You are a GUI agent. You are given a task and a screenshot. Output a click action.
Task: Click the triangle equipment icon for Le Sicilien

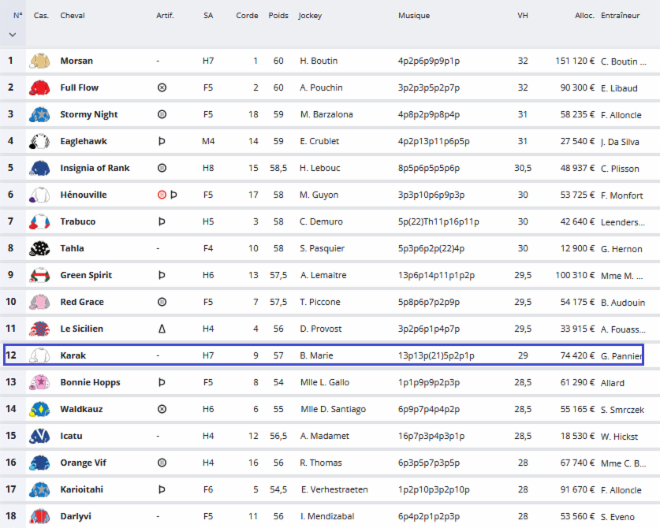(x=162, y=328)
